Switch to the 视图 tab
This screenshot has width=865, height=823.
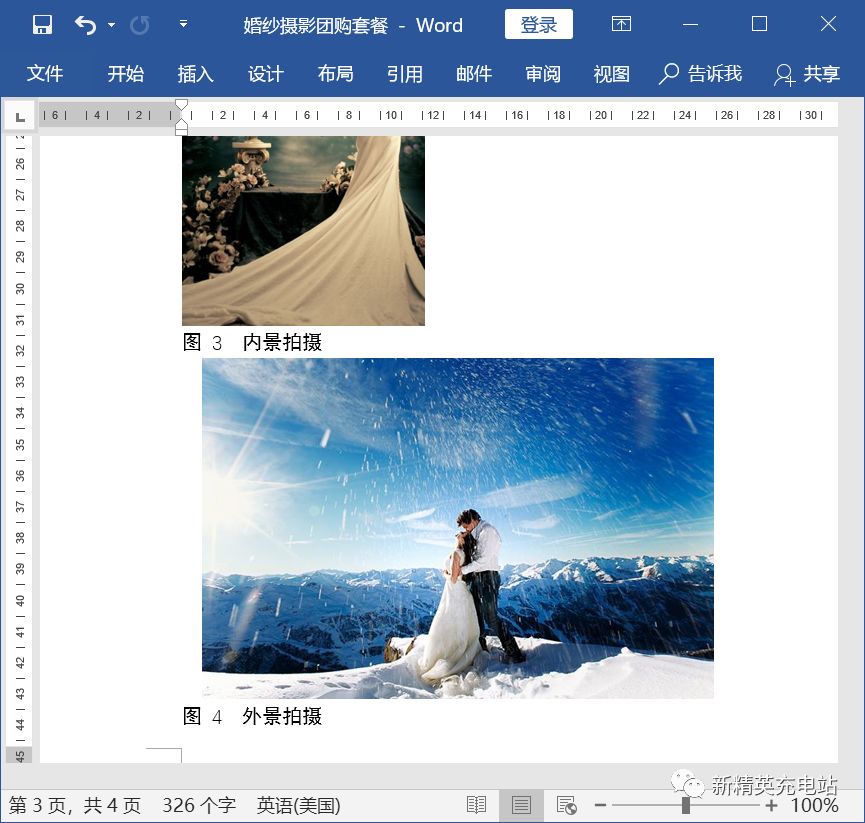[612, 73]
